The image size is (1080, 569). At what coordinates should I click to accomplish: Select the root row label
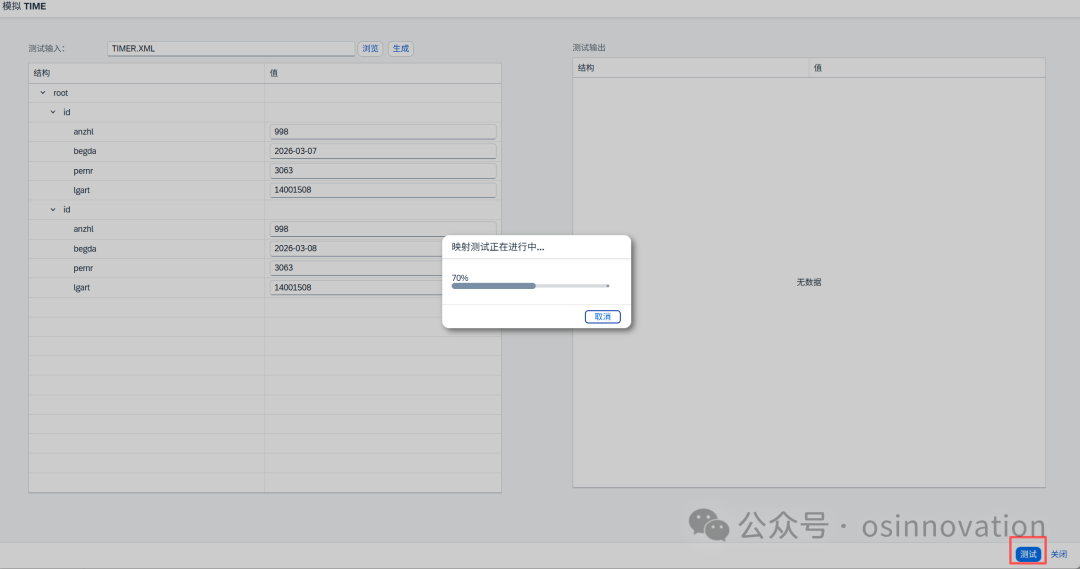click(61, 93)
